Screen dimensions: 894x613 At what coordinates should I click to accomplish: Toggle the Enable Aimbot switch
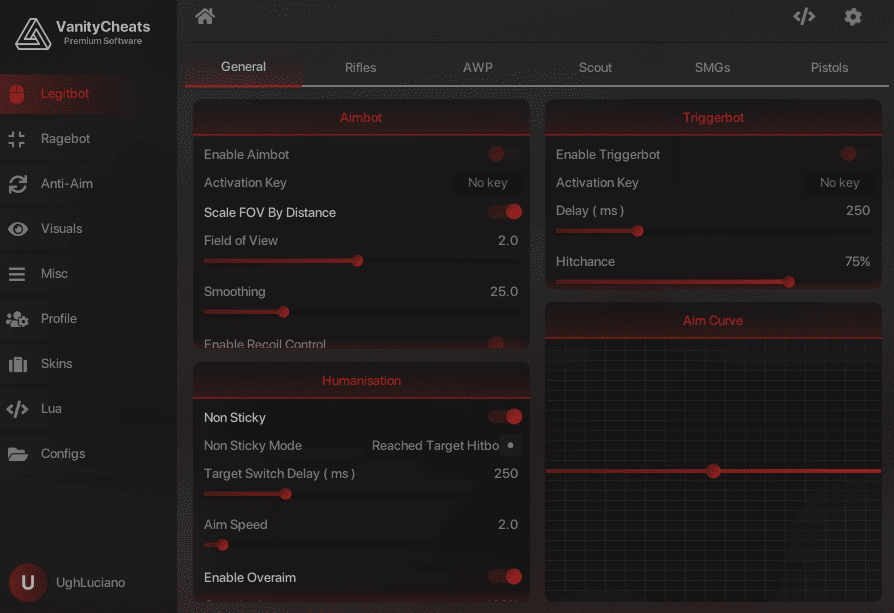[x=504, y=154]
